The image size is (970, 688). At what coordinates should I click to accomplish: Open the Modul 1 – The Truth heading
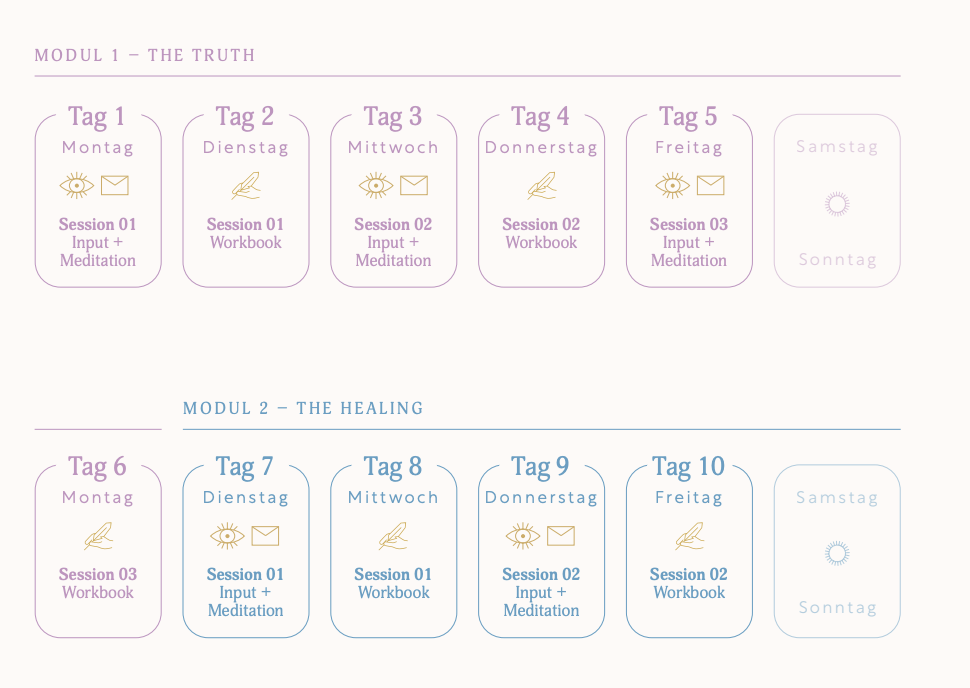tap(145, 56)
